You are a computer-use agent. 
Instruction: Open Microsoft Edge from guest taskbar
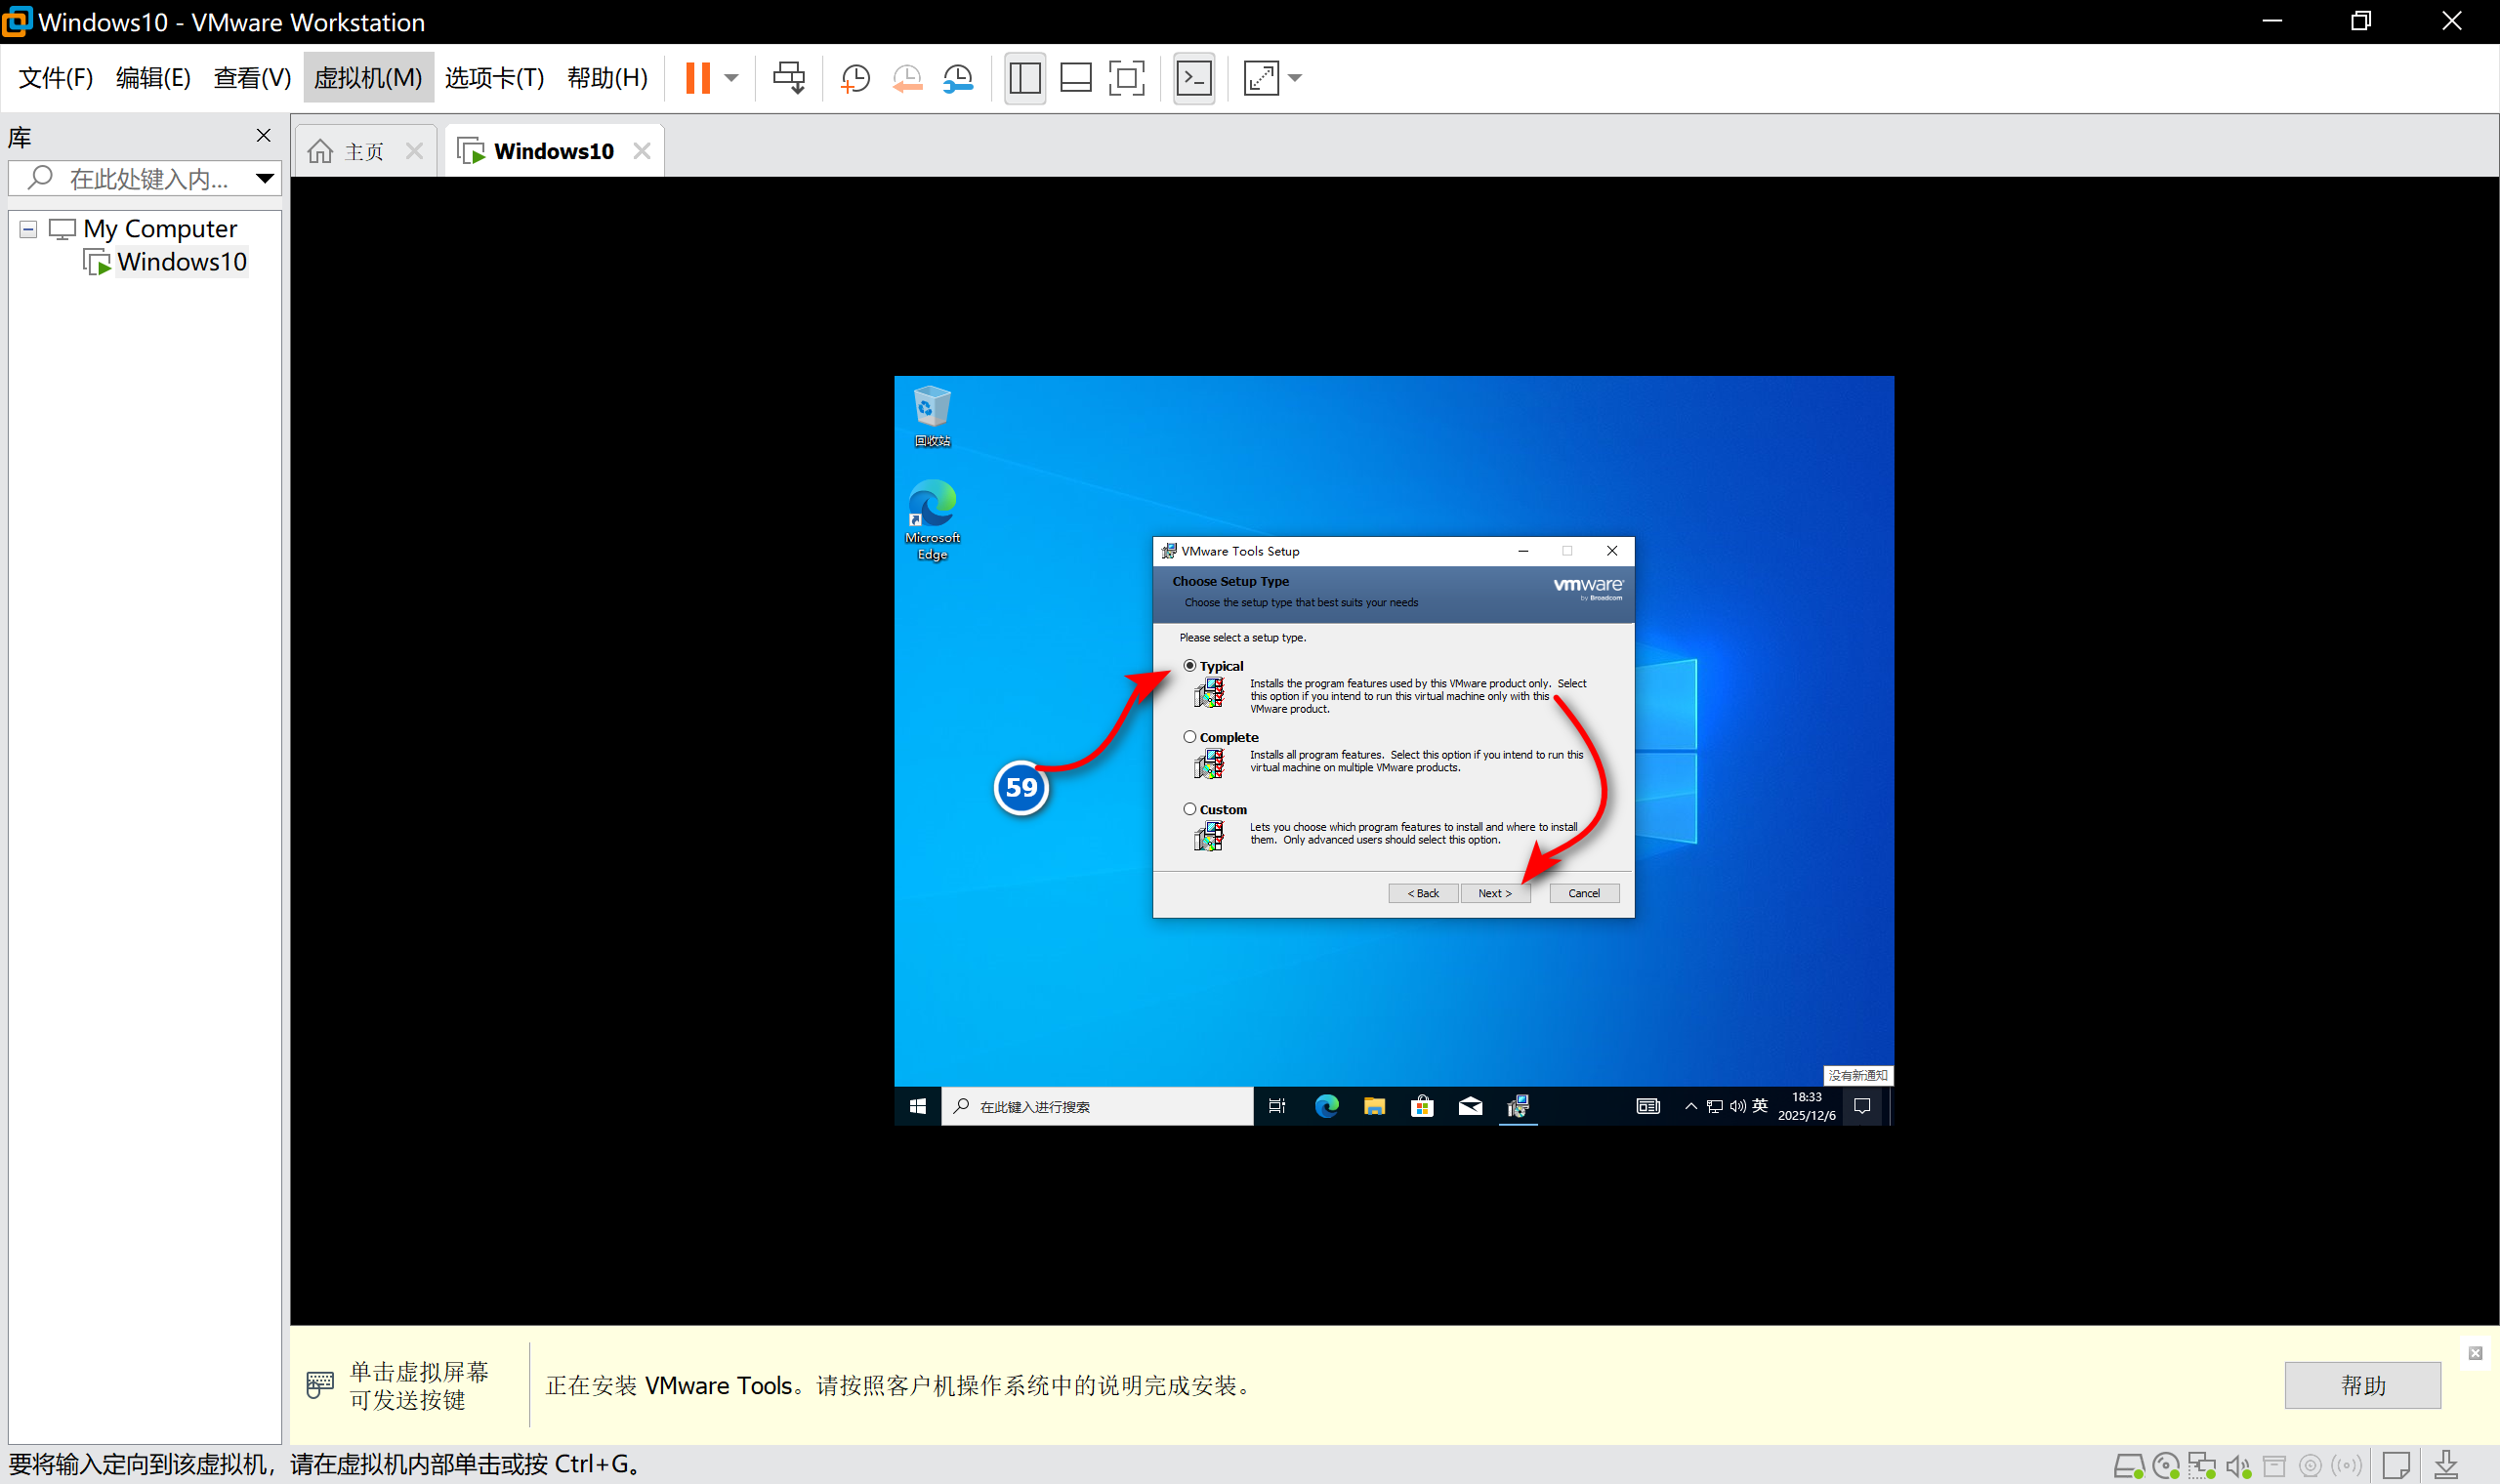pos(1326,1106)
